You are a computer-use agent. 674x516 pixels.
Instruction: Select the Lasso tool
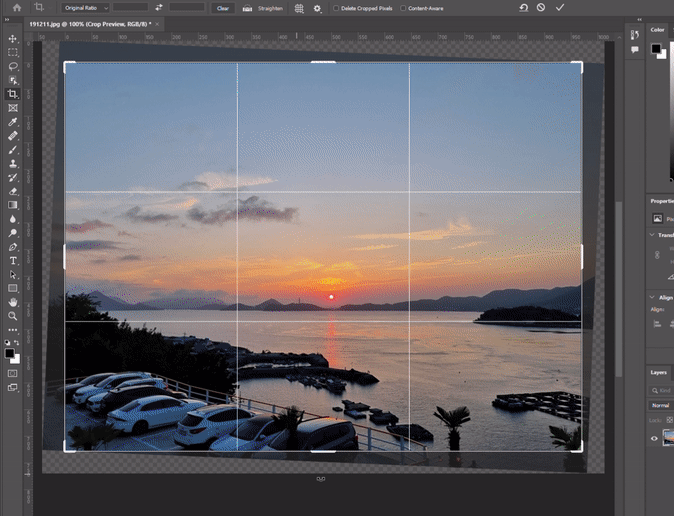pyautogui.click(x=12, y=66)
